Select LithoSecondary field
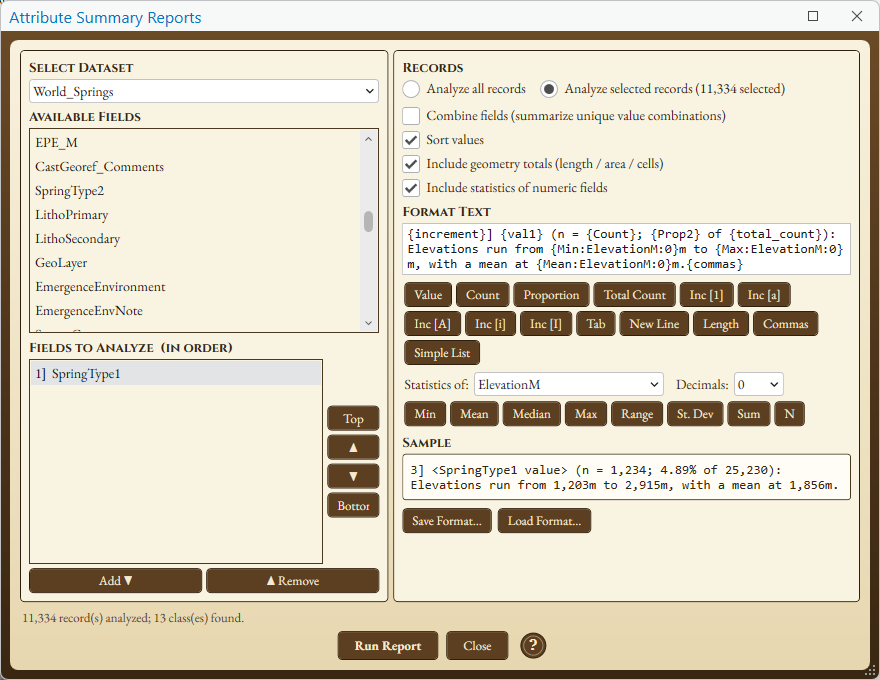 (x=195, y=239)
